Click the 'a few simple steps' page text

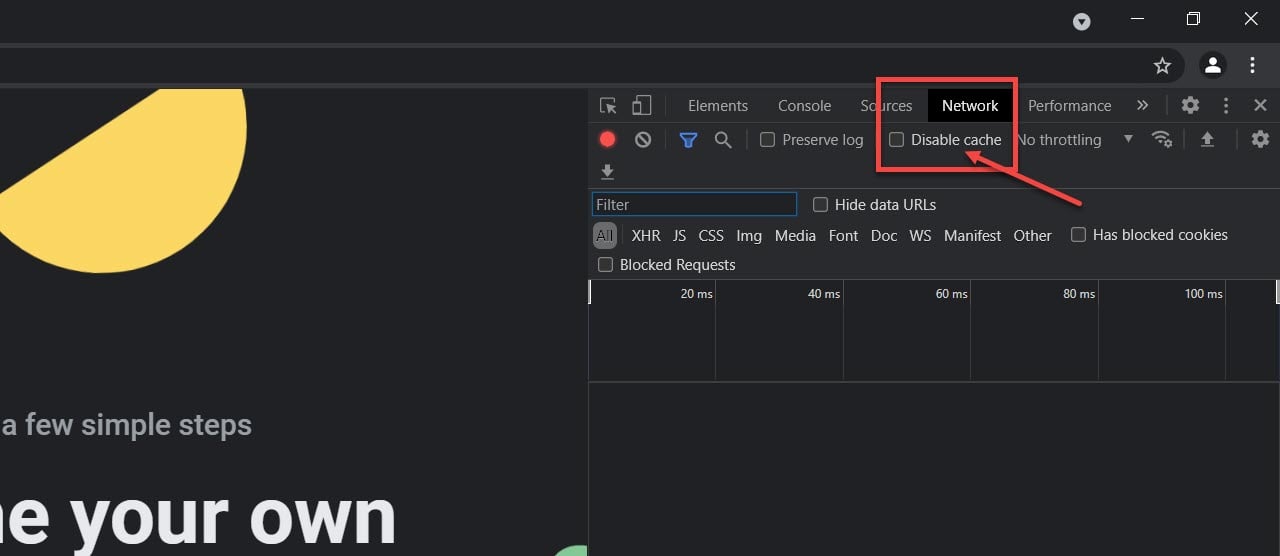point(126,426)
